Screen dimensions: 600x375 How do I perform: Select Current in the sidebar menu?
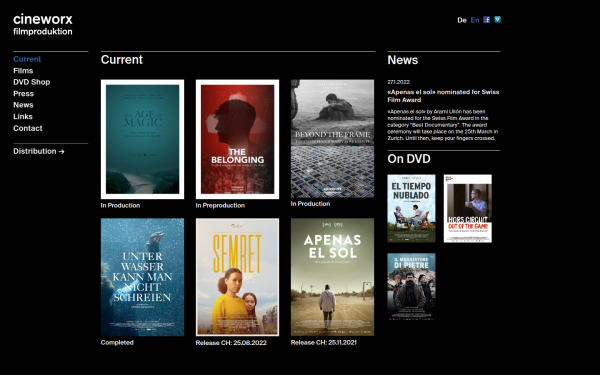(27, 59)
